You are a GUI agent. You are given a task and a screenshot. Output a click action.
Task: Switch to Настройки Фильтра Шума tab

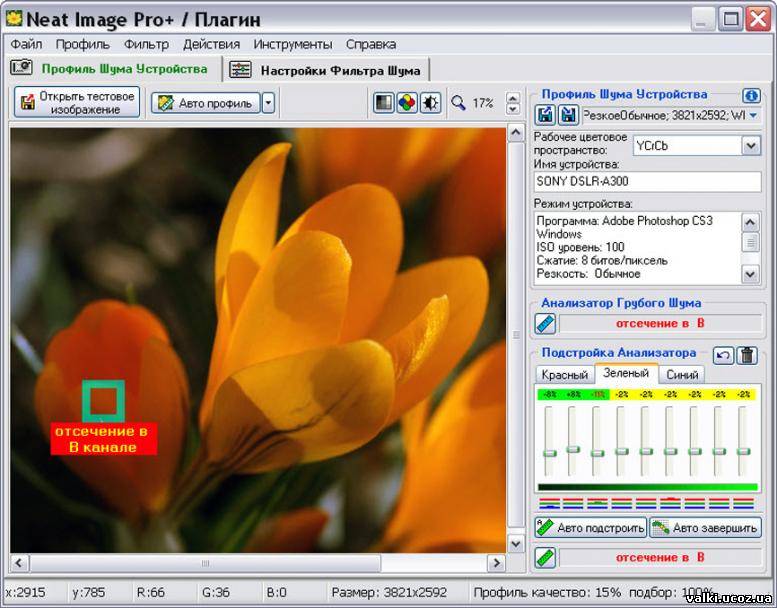pyautogui.click(x=327, y=70)
